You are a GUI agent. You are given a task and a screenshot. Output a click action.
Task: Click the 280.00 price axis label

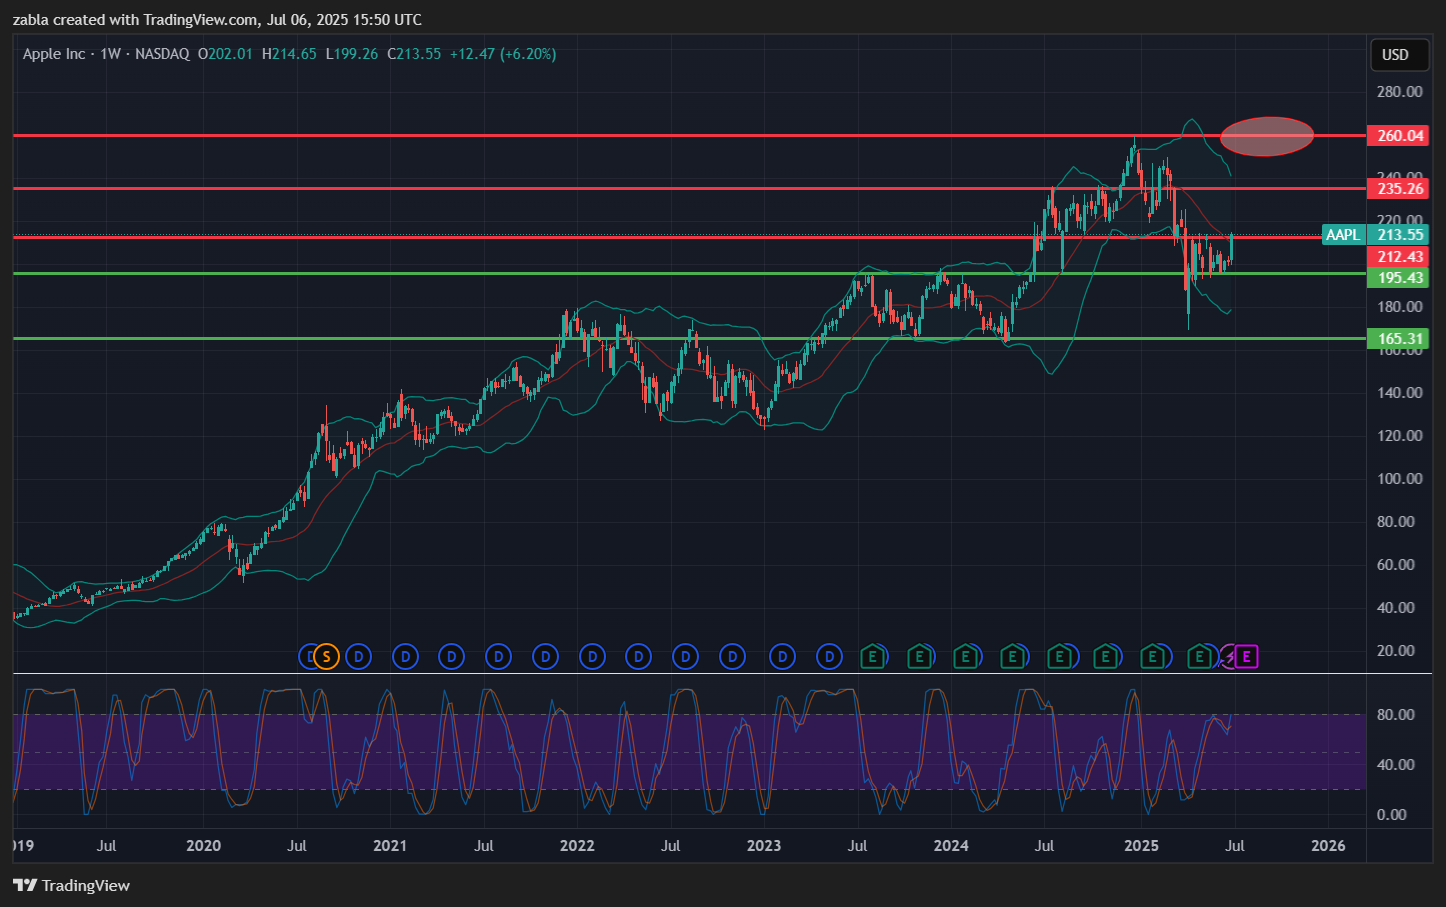(1400, 92)
